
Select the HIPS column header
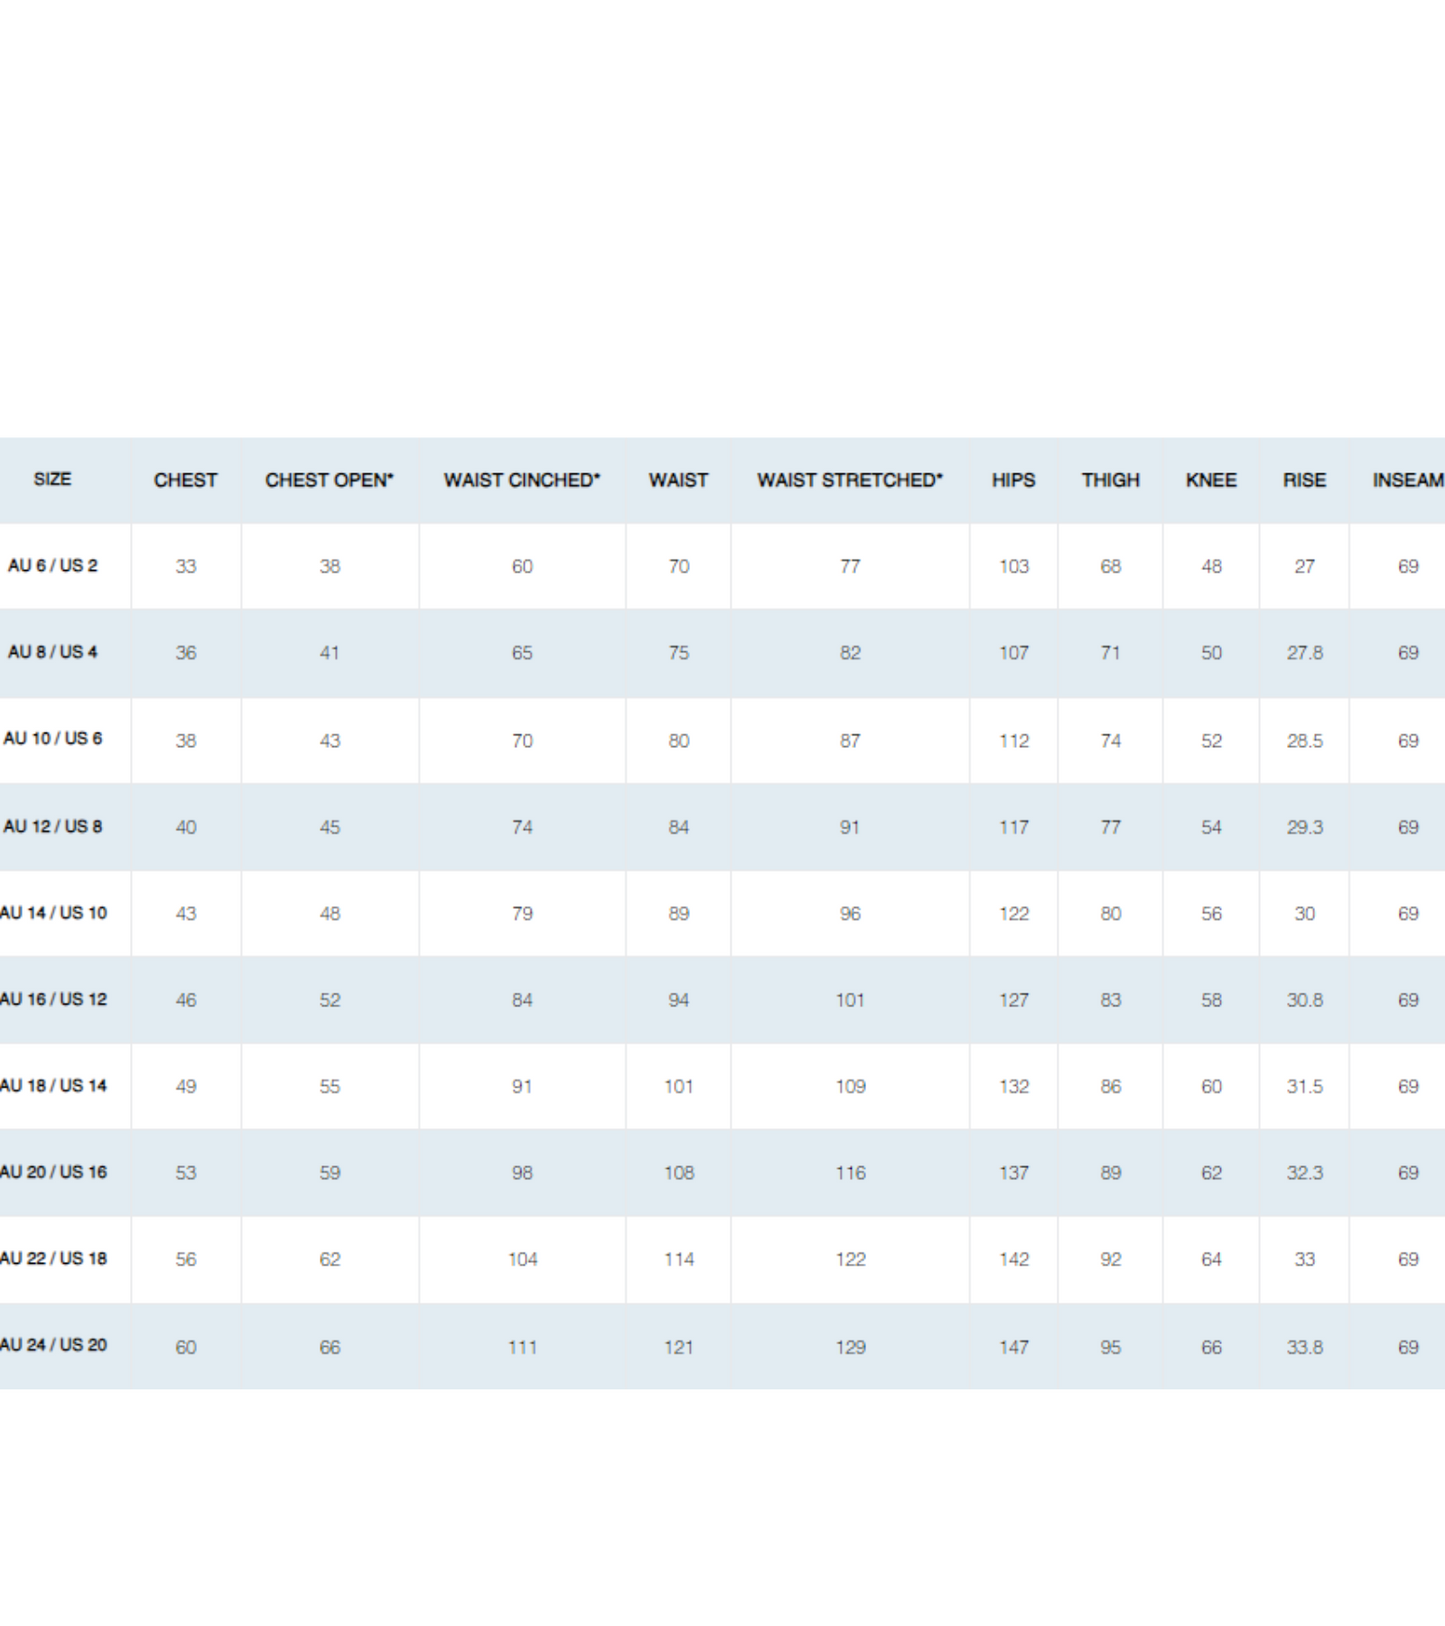coord(1013,480)
